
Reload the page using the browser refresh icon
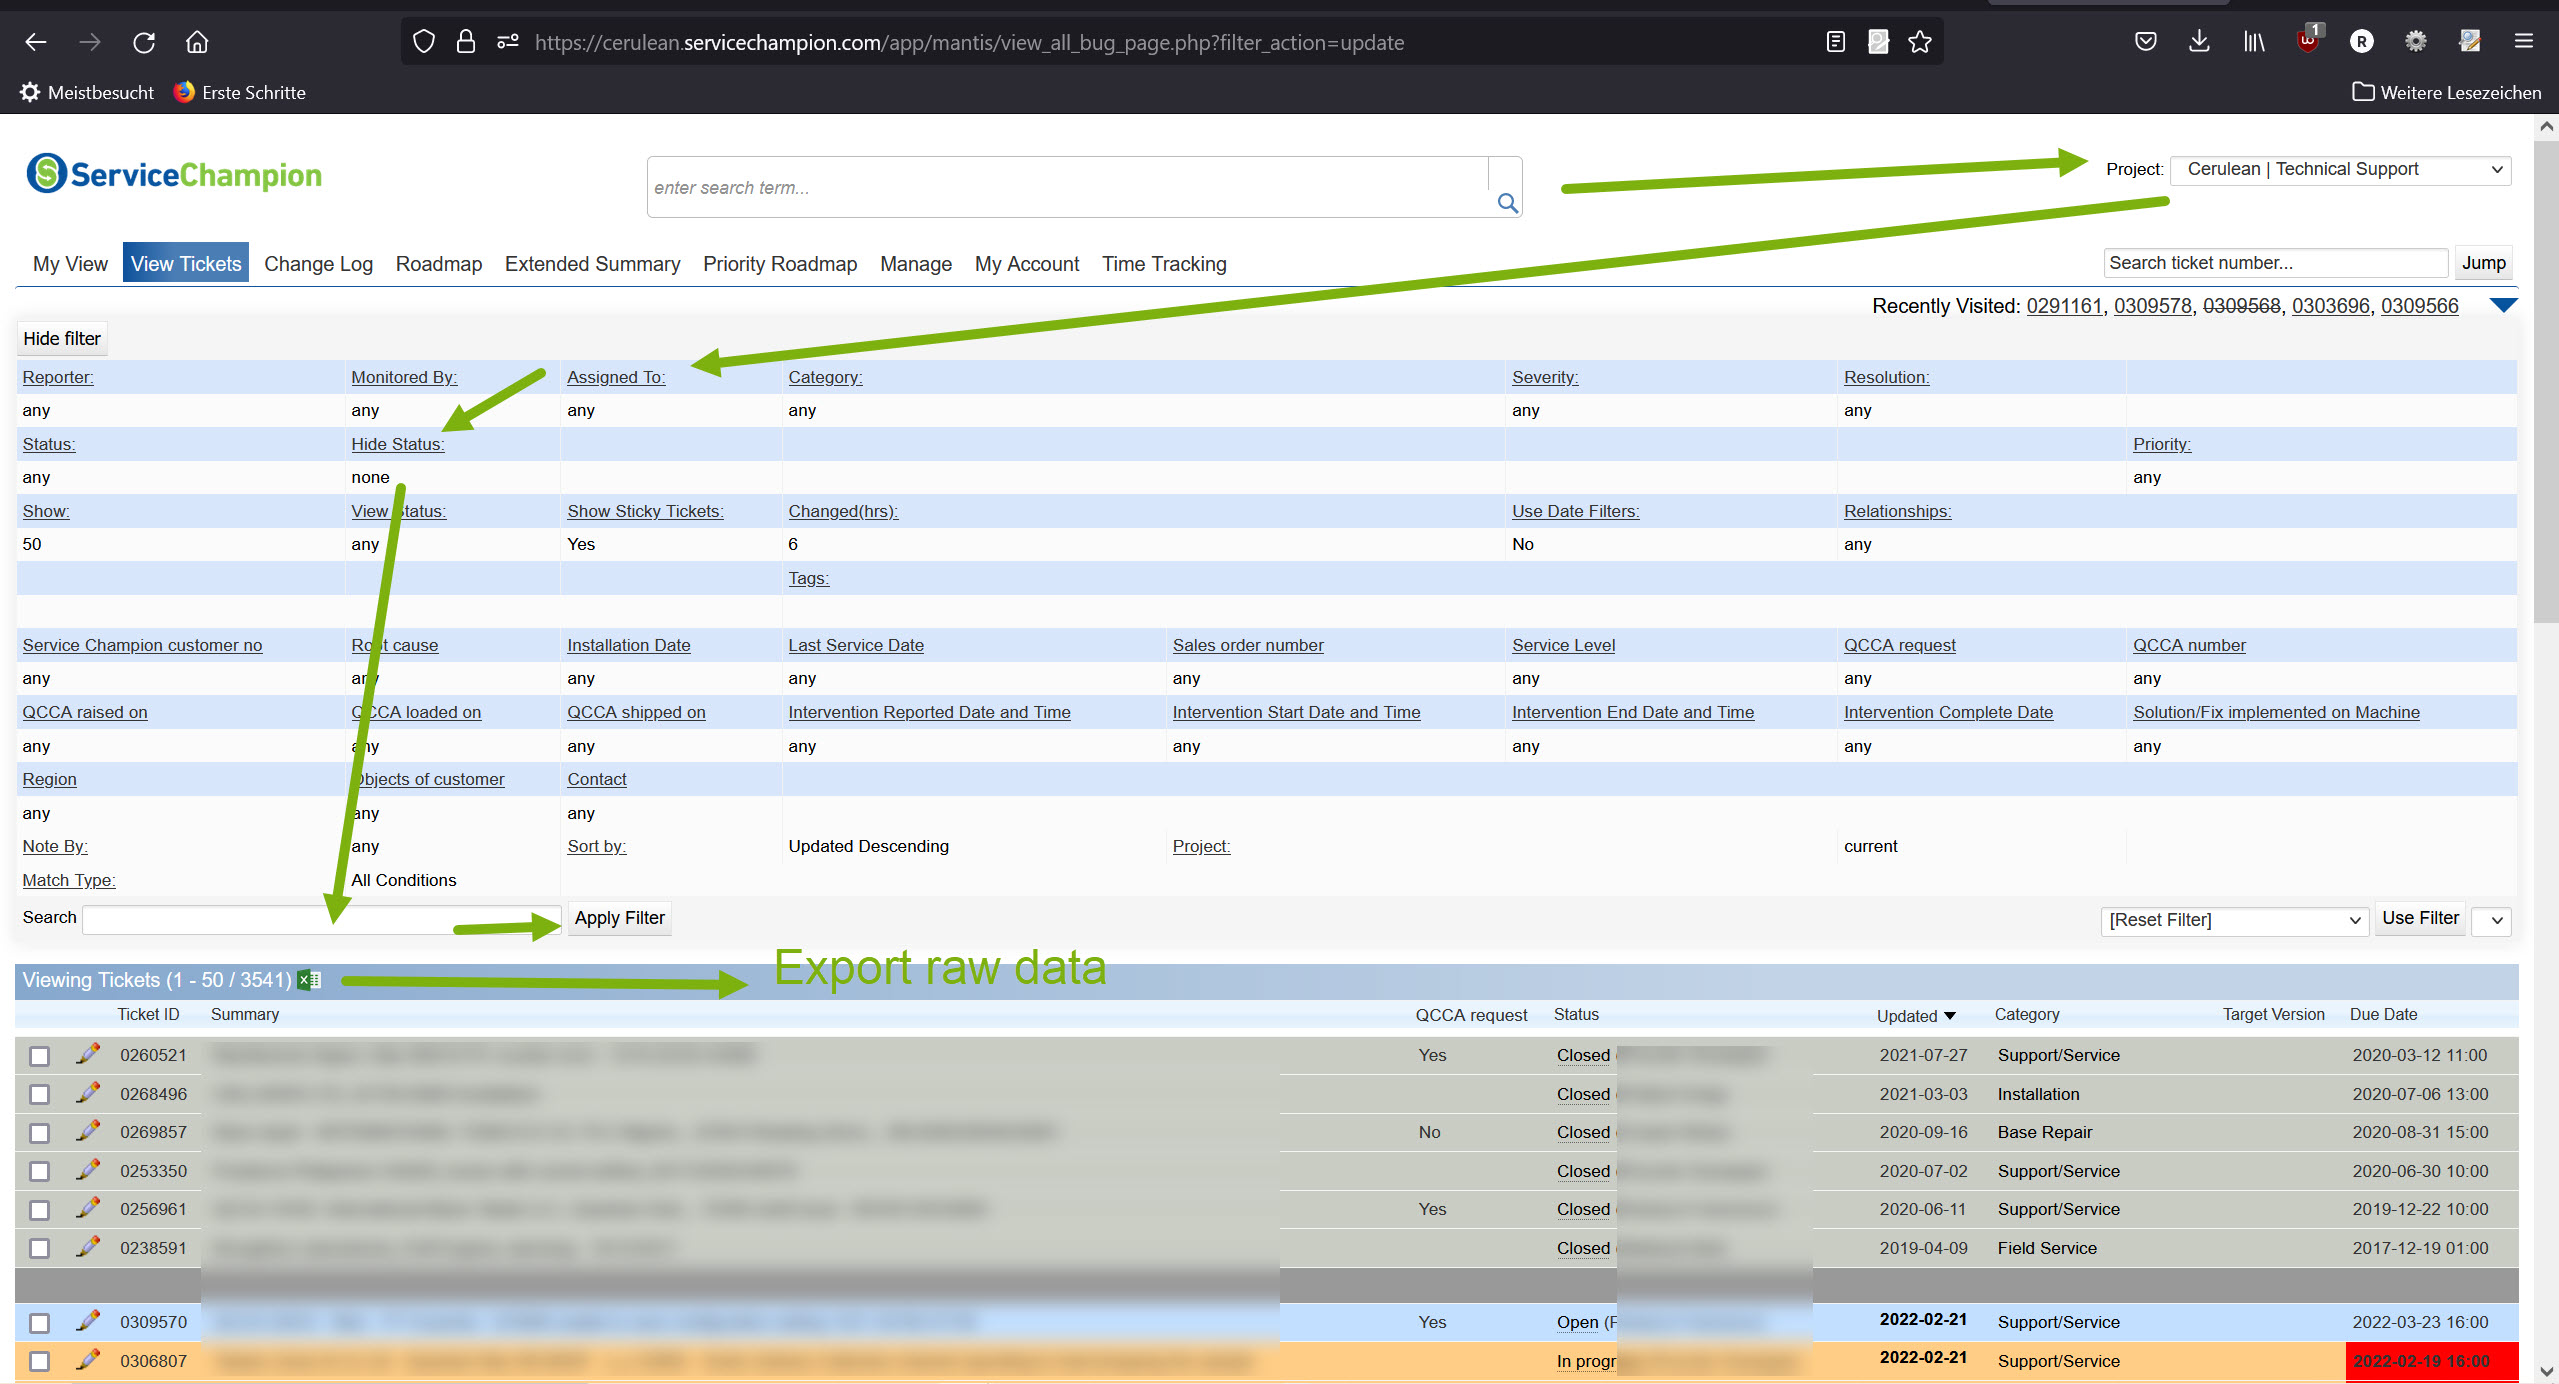pos(144,42)
